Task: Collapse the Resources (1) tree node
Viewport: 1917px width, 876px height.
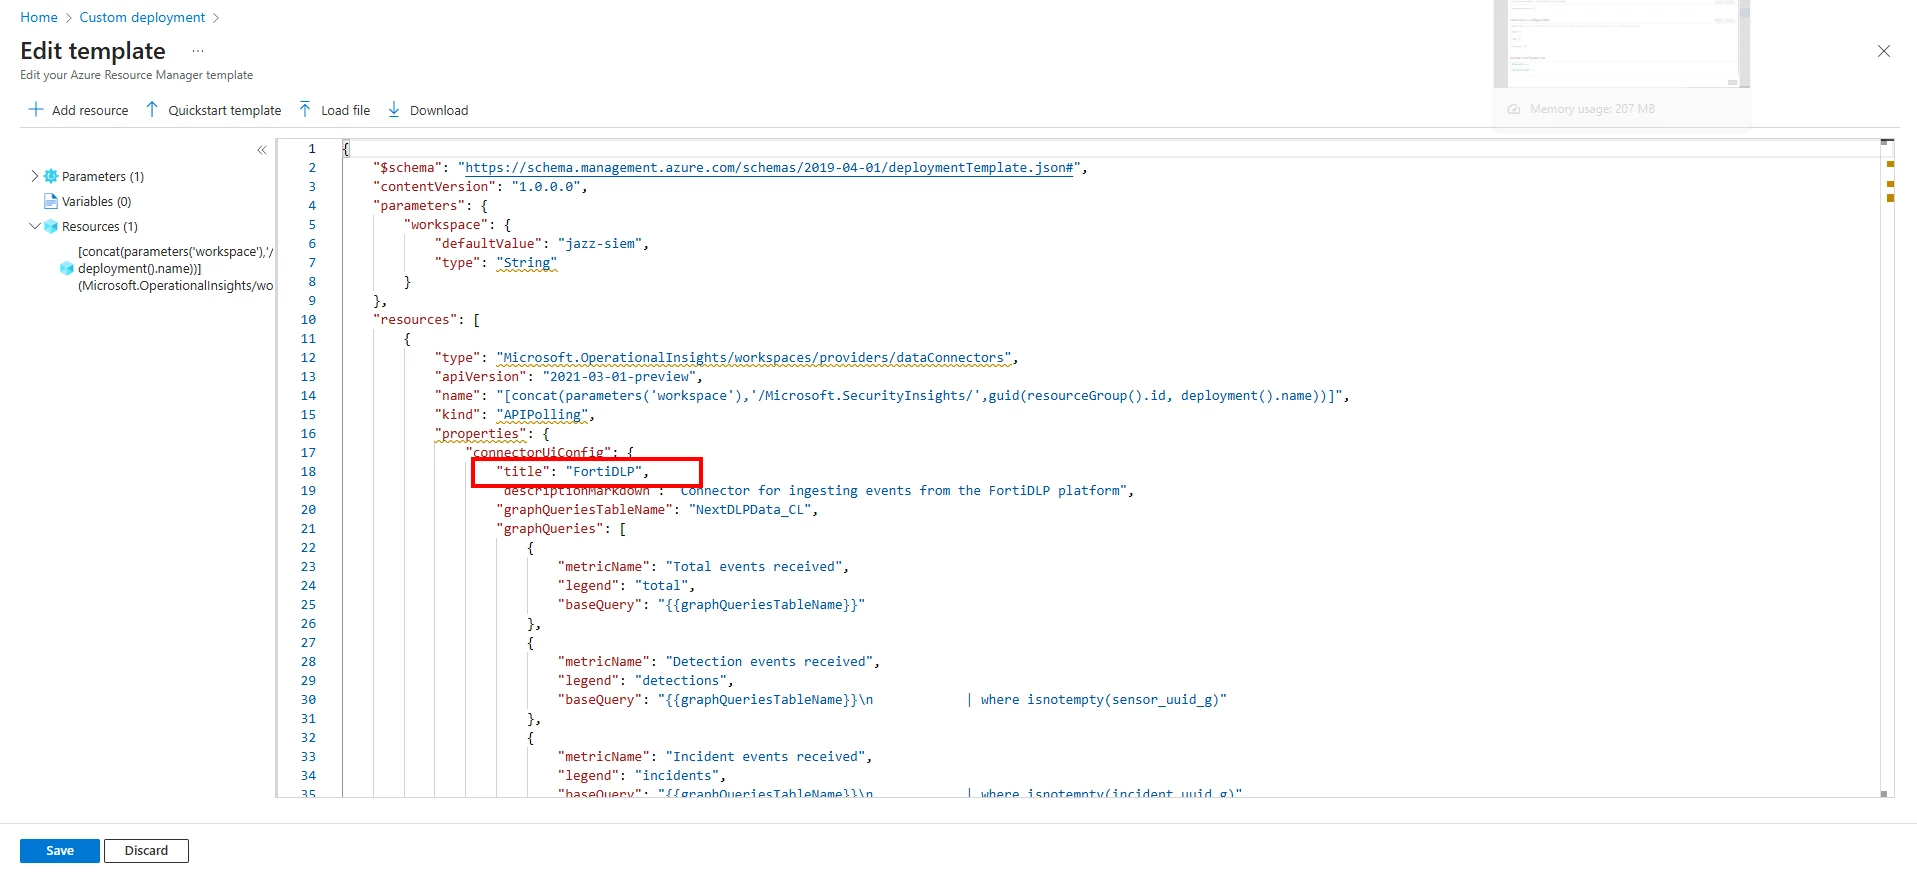Action: point(35,226)
